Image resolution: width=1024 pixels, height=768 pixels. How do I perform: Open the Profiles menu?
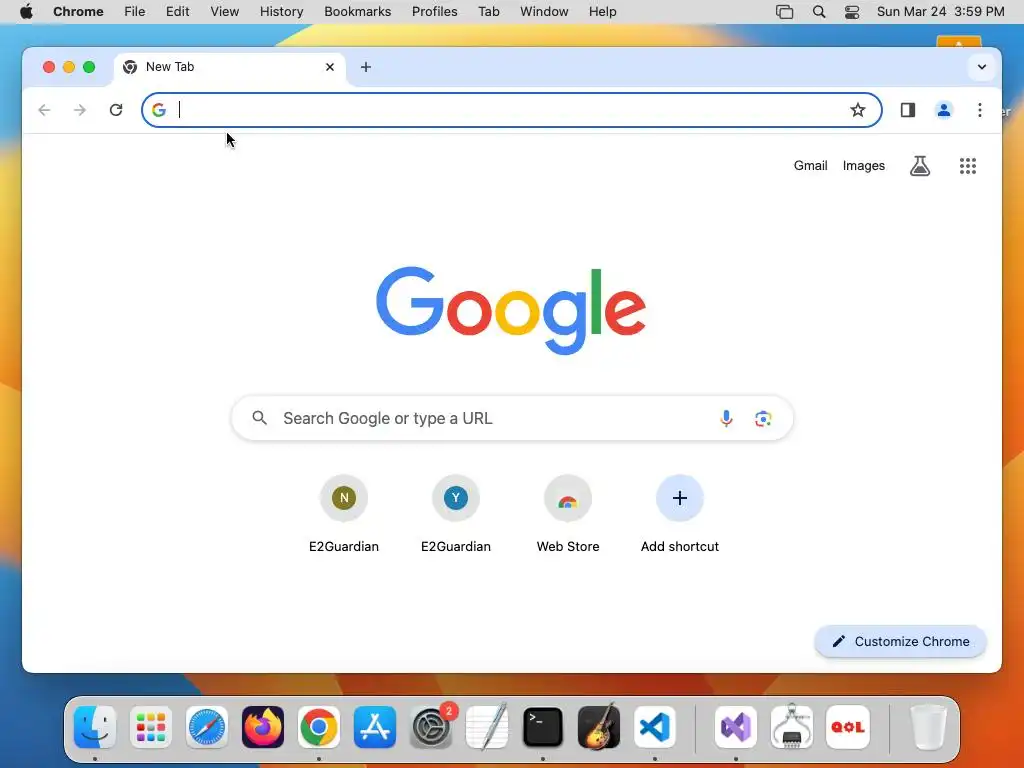coord(434,12)
